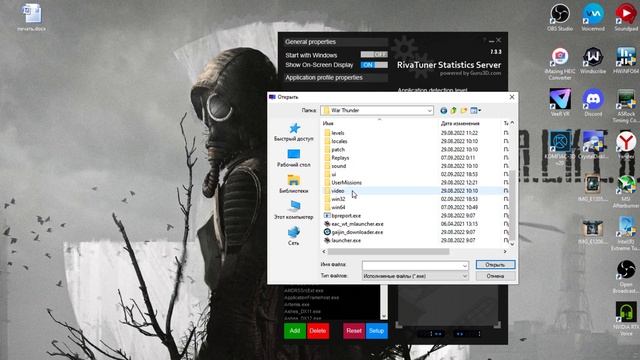Select Рабочий стол in the dialog sidebar
640x360 pixels.
coord(293,158)
